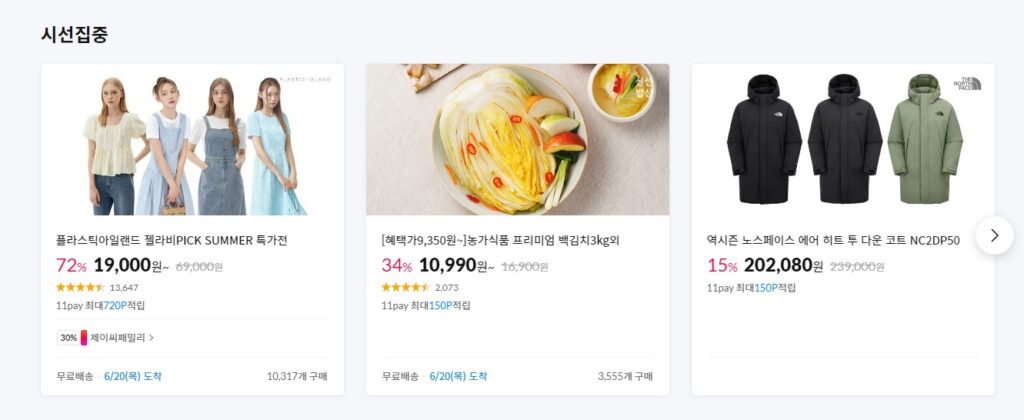Click the 플라스틱아일랜드 젤라비PICK SUMMER title
Image resolution: width=1024 pixels, height=420 pixels.
(172, 240)
